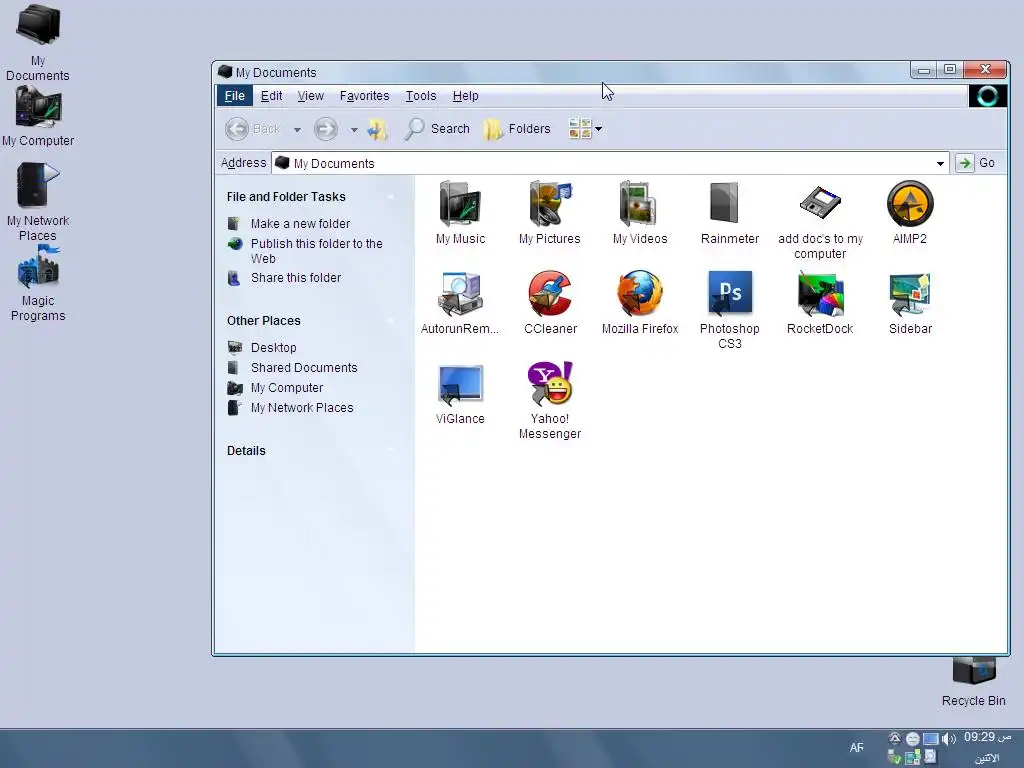The width and height of the screenshot is (1024, 768).
Task: Expand the Address bar dropdown arrow
Action: [x=940, y=163]
